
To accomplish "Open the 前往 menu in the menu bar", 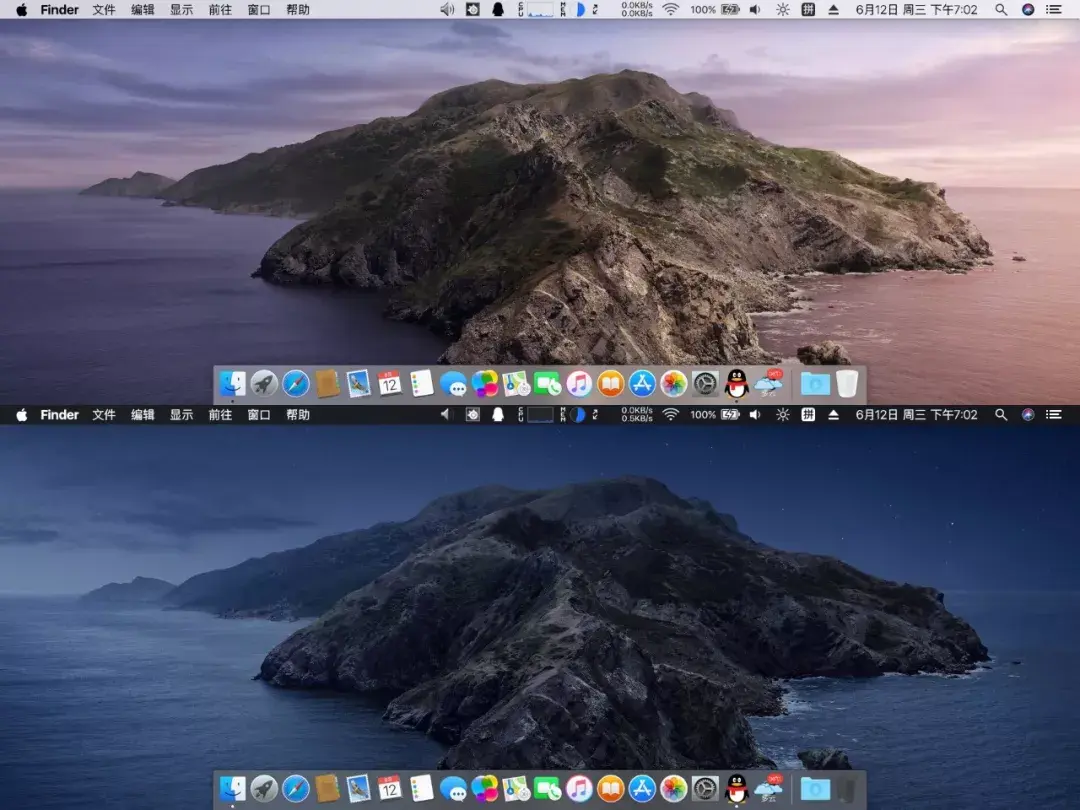I will tap(219, 10).
